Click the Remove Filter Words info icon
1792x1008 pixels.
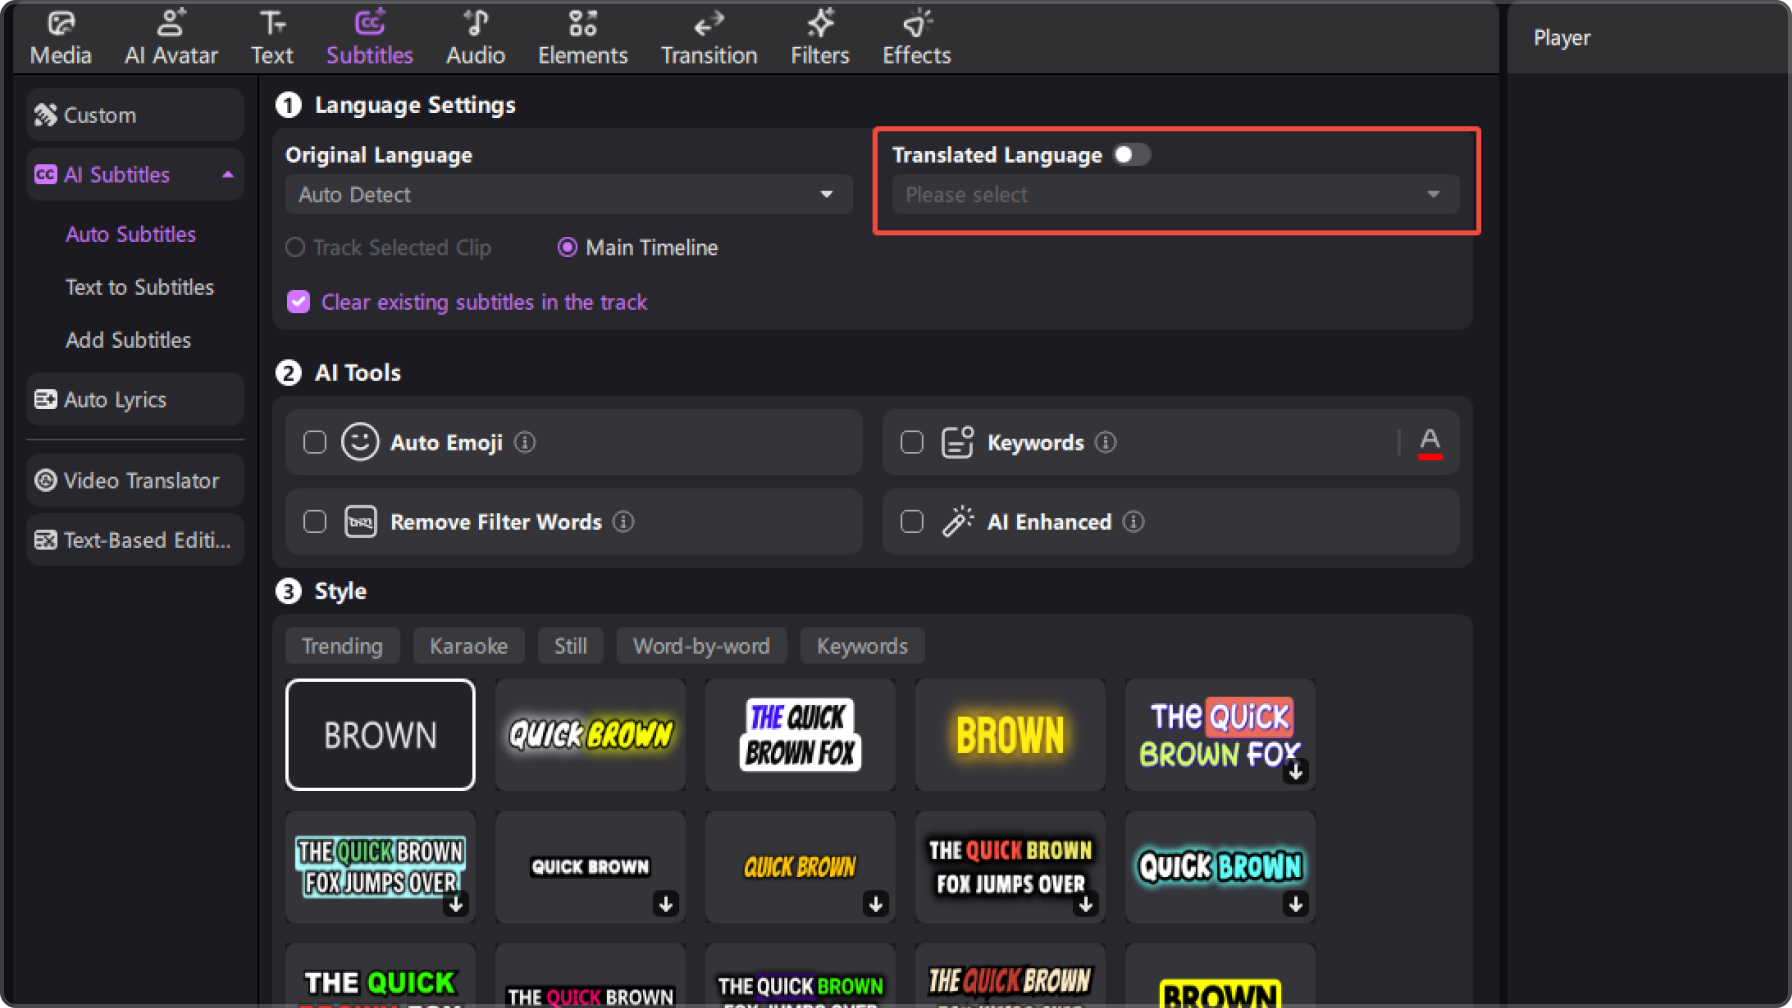pos(623,522)
